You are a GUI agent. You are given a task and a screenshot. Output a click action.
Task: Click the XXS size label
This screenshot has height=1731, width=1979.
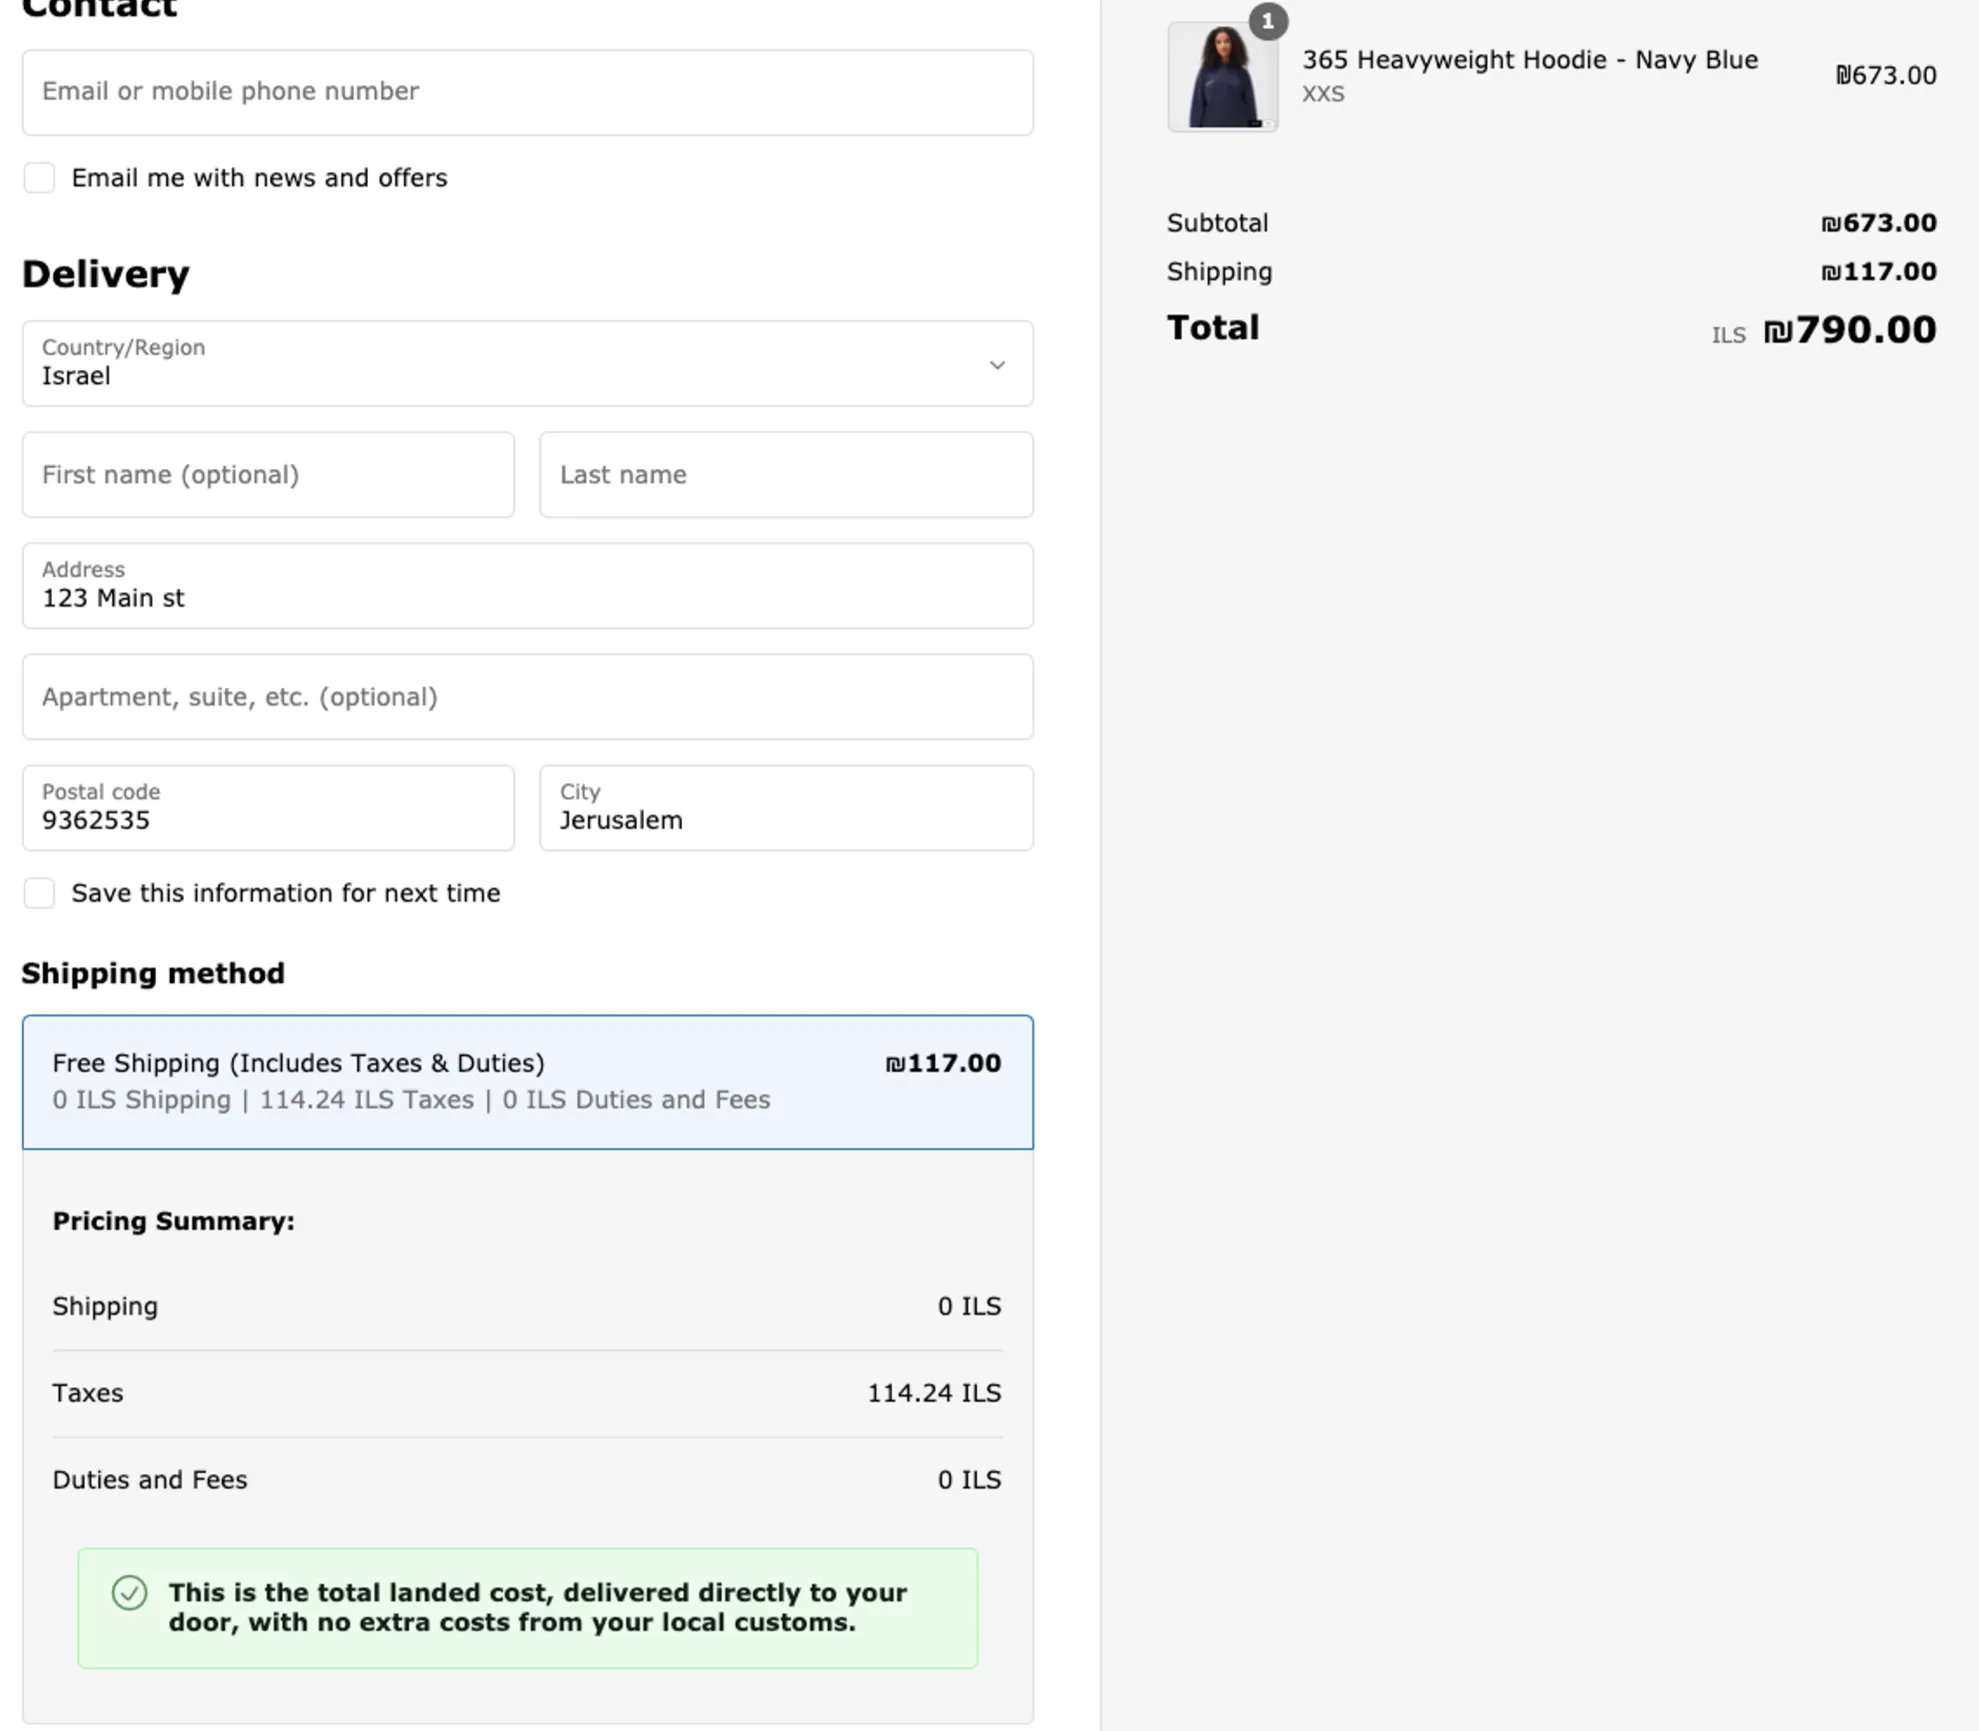(x=1323, y=94)
